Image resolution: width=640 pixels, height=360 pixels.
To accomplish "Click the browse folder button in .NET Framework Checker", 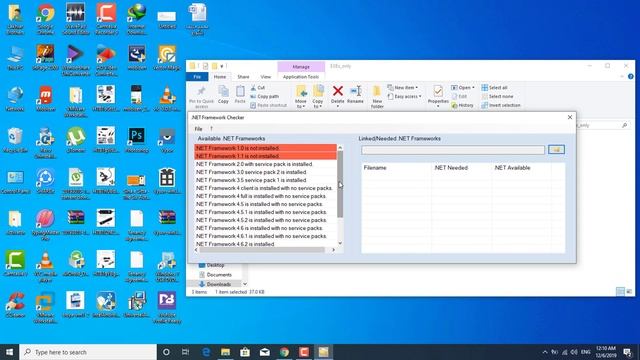I will tap(556, 150).
